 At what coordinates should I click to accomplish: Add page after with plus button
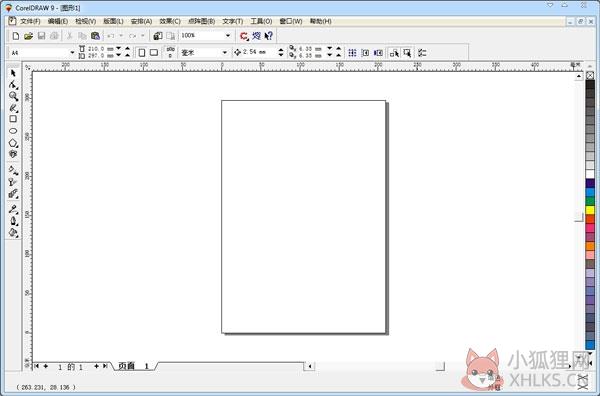[96, 366]
